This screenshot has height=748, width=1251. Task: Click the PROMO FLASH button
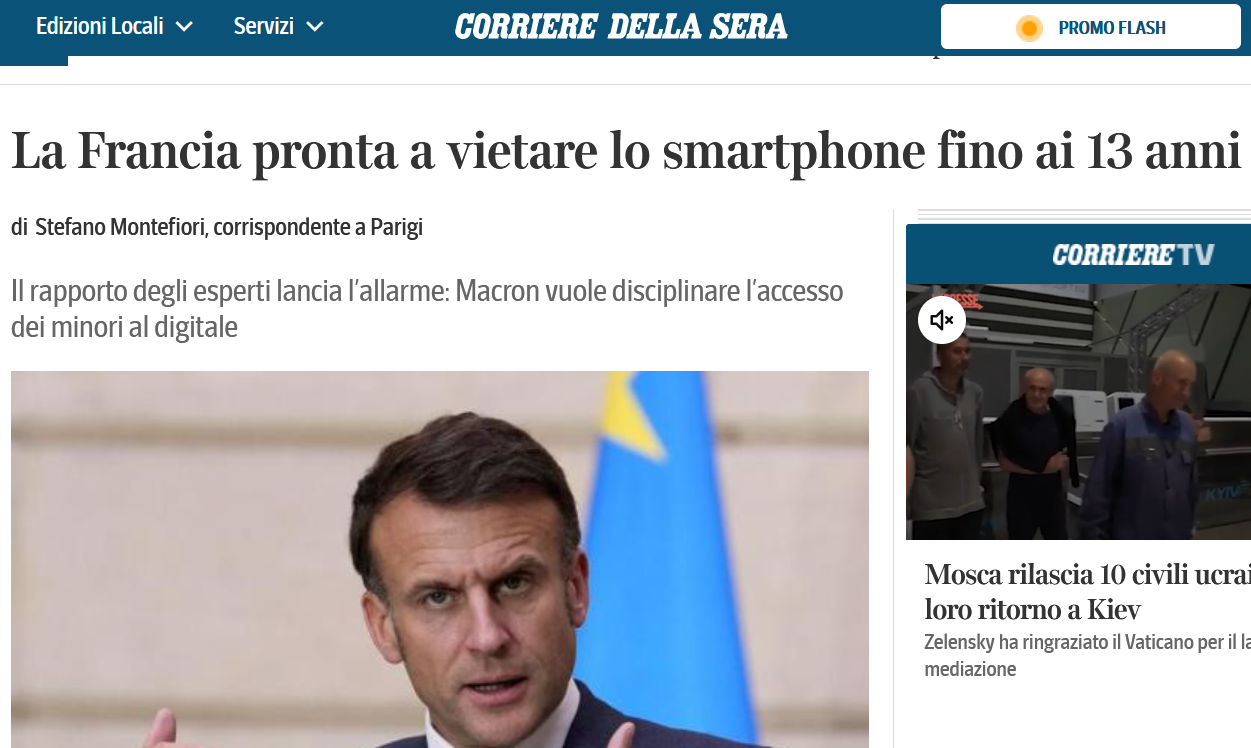[x=1091, y=27]
